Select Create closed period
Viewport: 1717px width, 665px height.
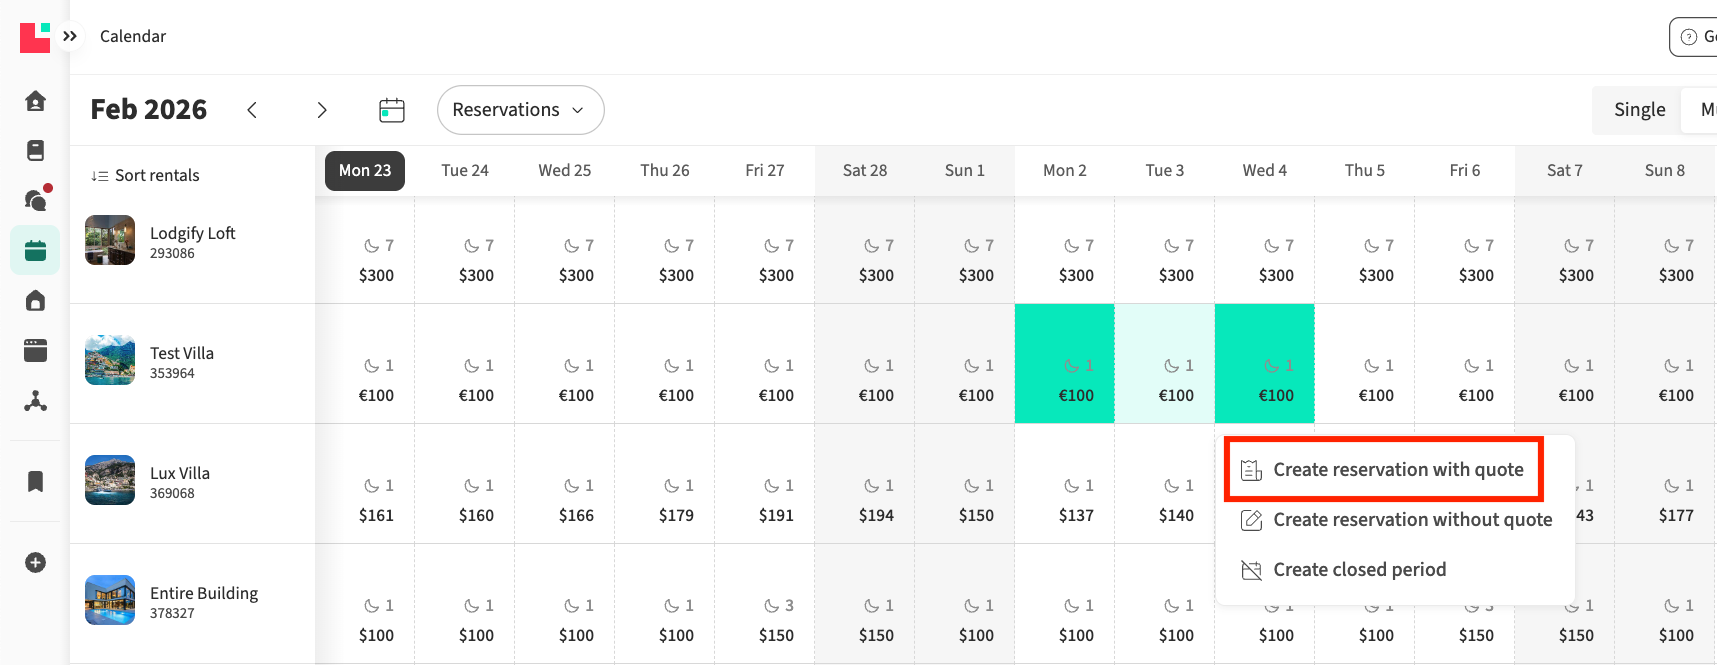1359,570
